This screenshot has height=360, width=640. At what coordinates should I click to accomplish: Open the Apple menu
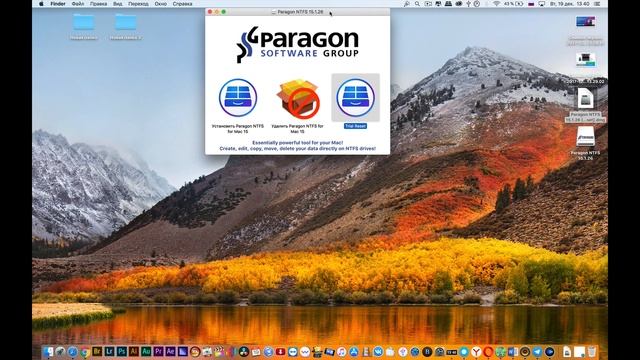tap(41, 4)
